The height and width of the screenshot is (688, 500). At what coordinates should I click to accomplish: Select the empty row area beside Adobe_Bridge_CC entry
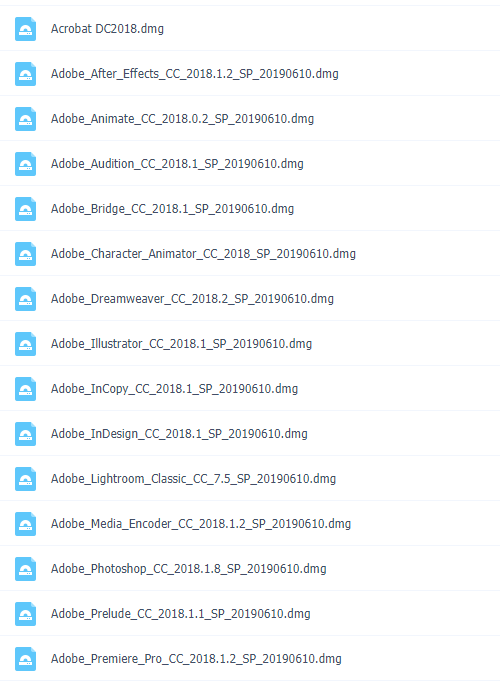coord(395,209)
